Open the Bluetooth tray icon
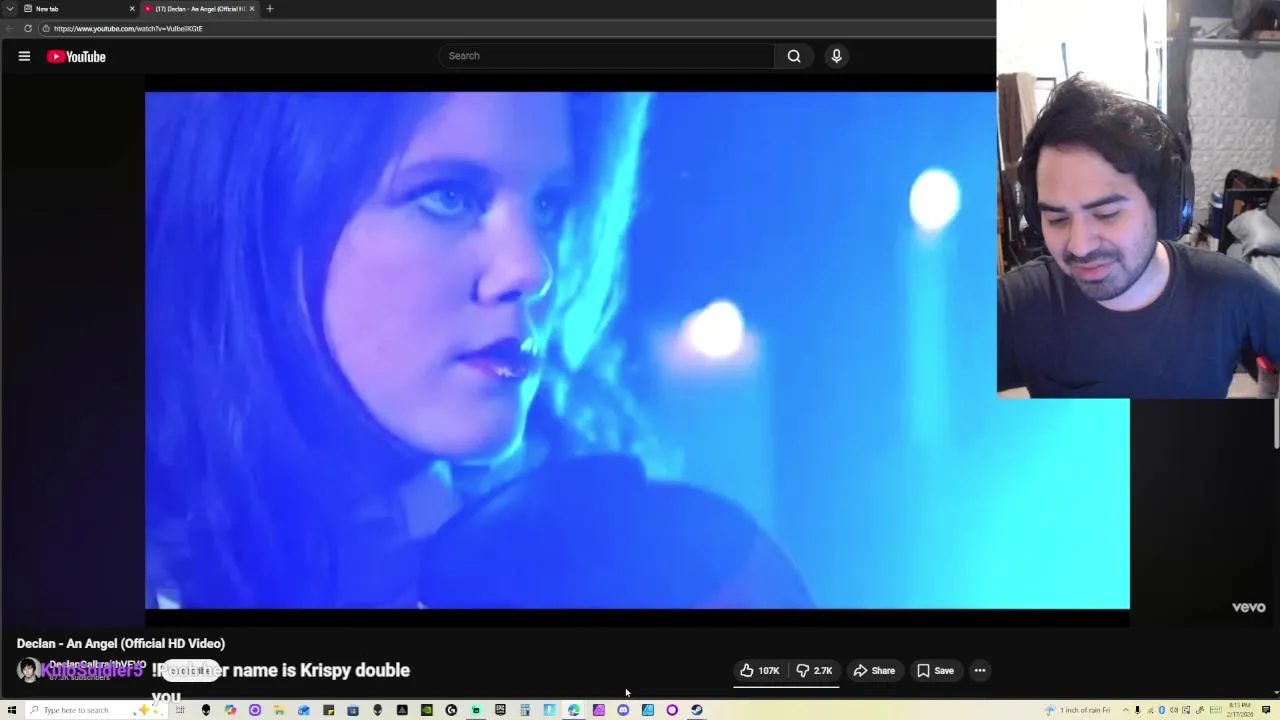Screen dimensions: 1280x720 pyautogui.click(x=1162, y=710)
